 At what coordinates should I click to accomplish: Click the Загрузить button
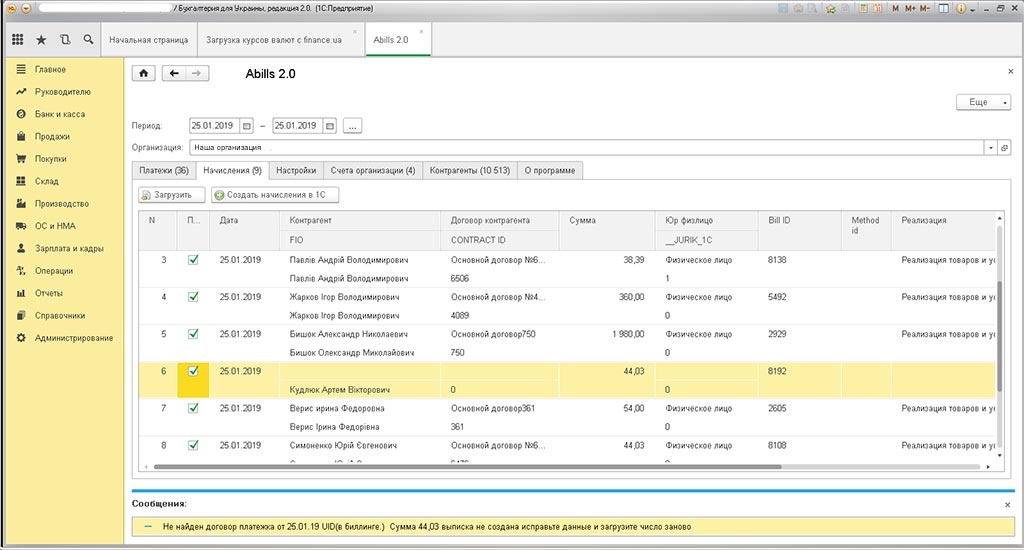tap(172, 195)
